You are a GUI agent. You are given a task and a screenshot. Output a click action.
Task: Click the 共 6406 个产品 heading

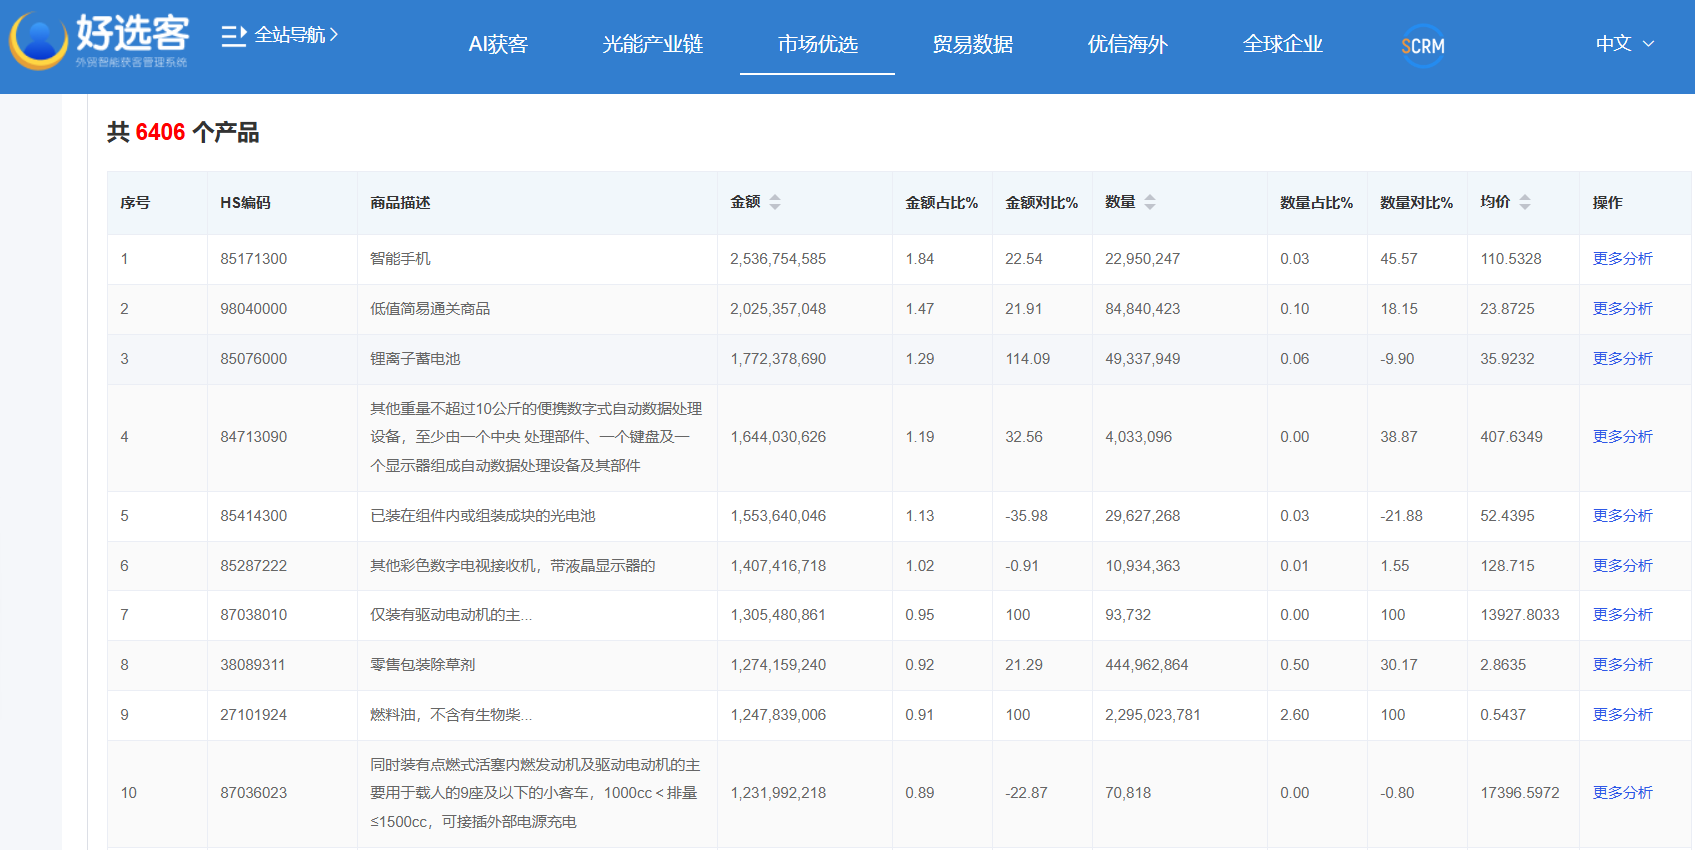183,132
